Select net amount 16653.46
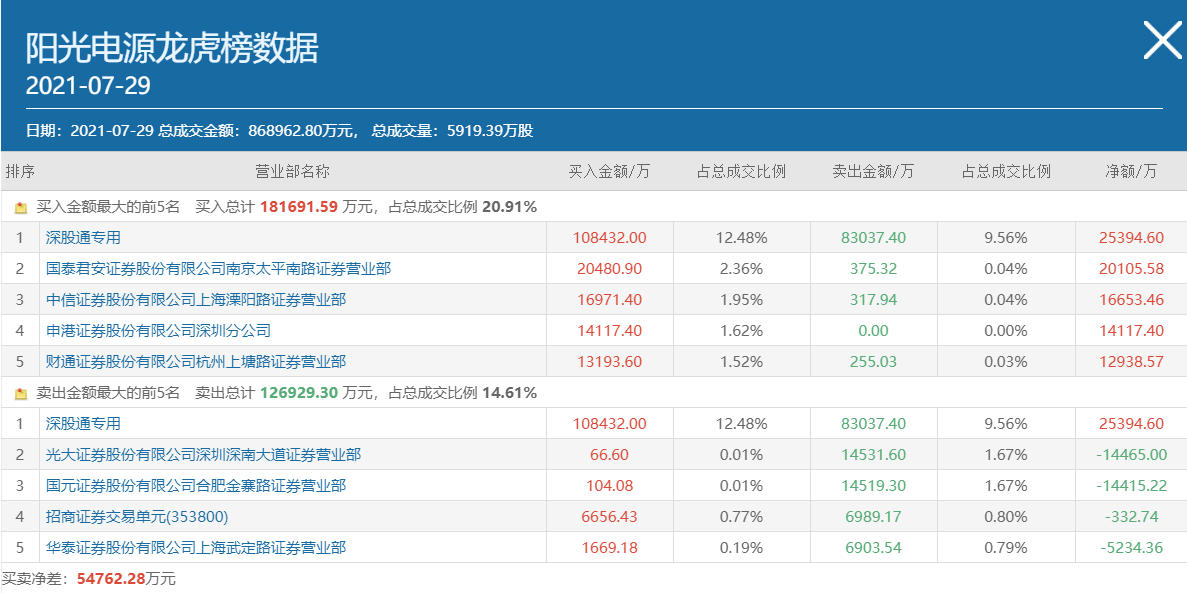Screen dimensions: 1187x593 (x=1131, y=300)
